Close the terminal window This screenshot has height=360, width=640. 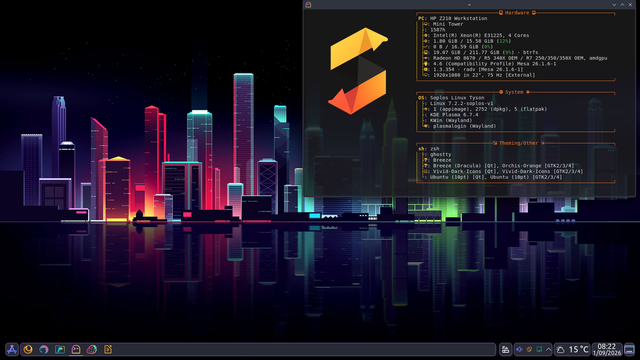pyautogui.click(x=630, y=4)
